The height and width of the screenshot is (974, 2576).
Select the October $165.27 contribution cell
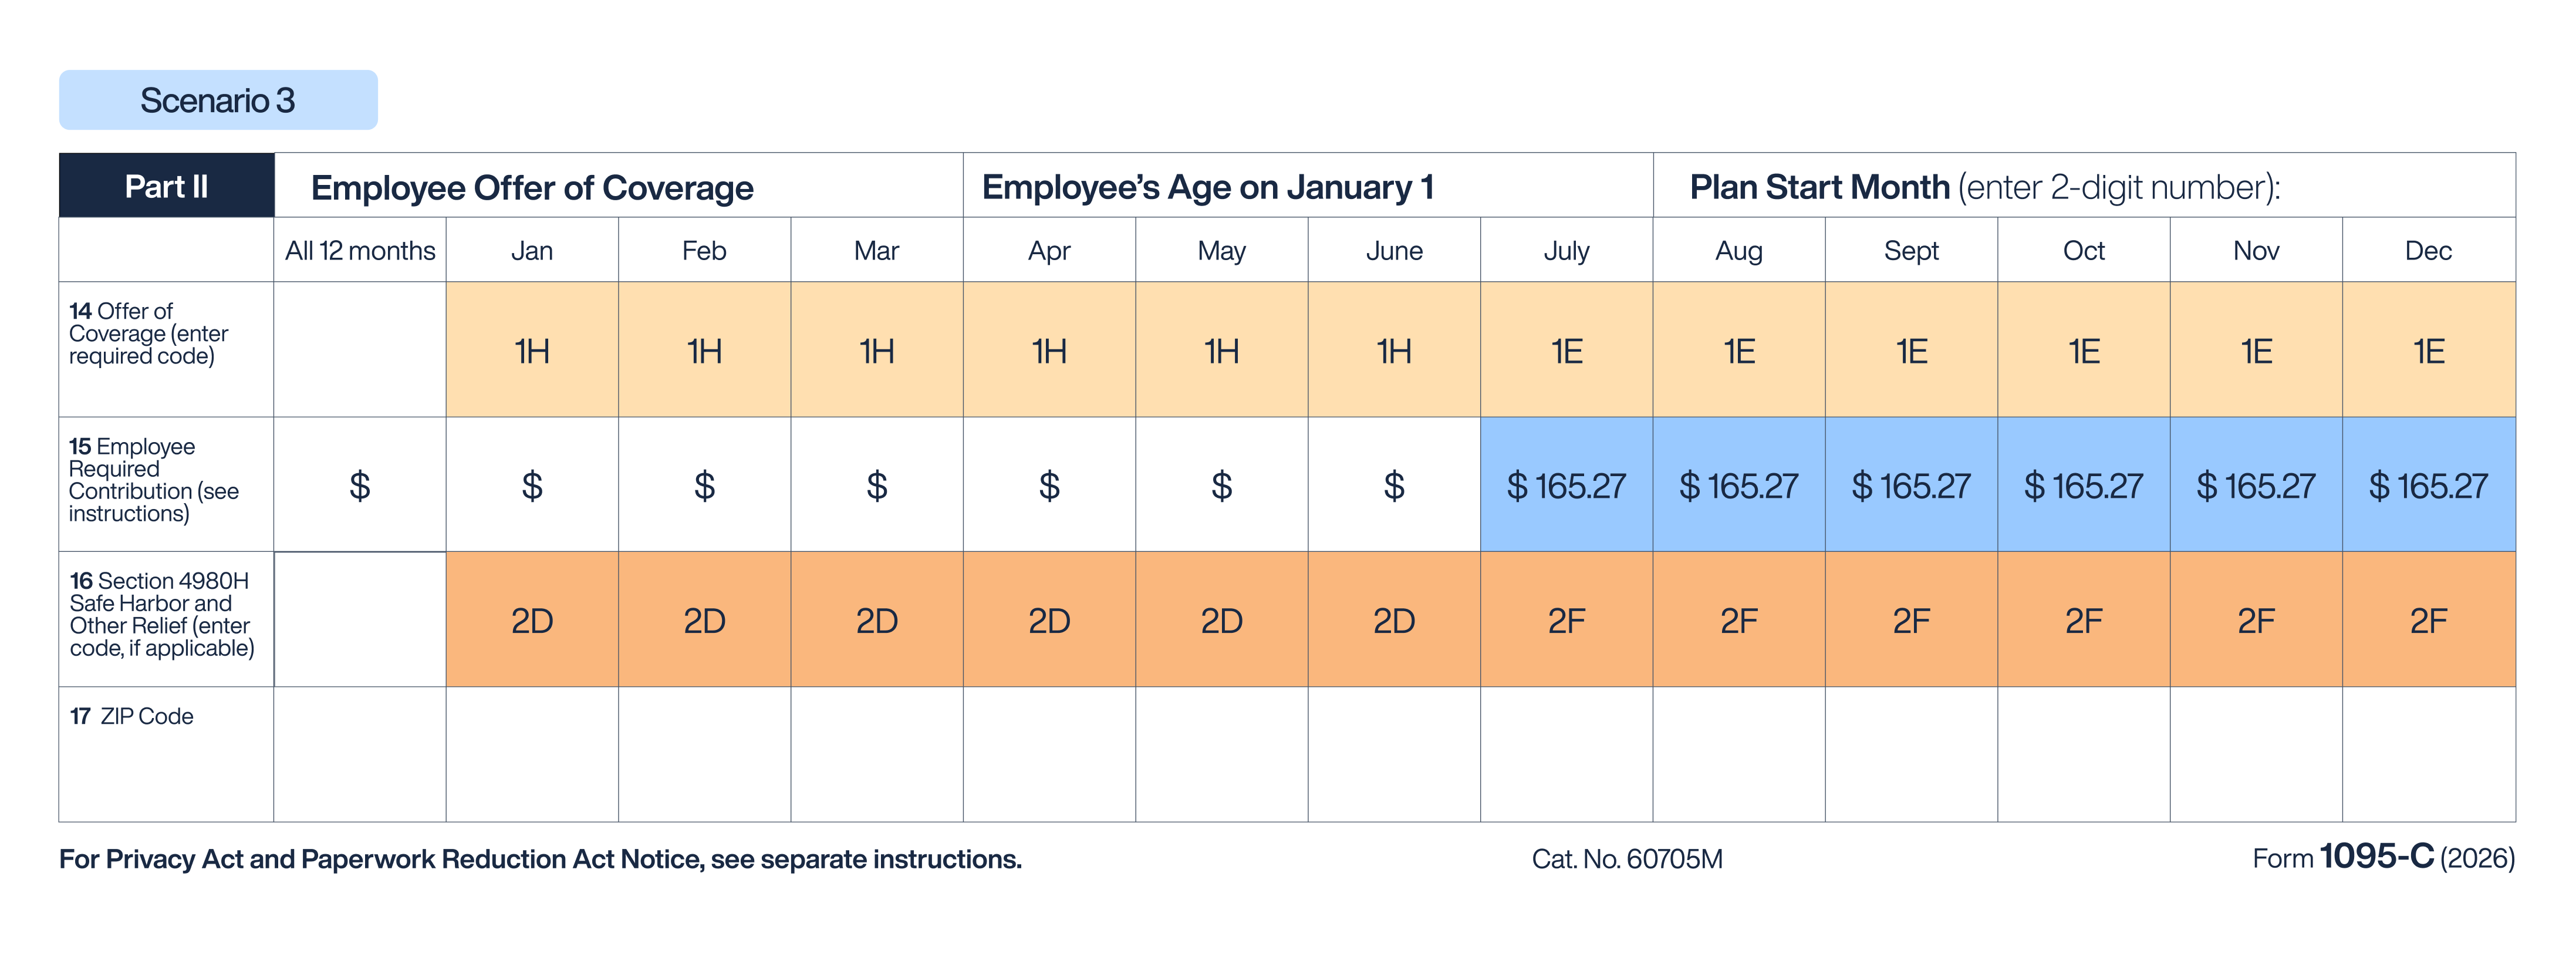[2083, 485]
